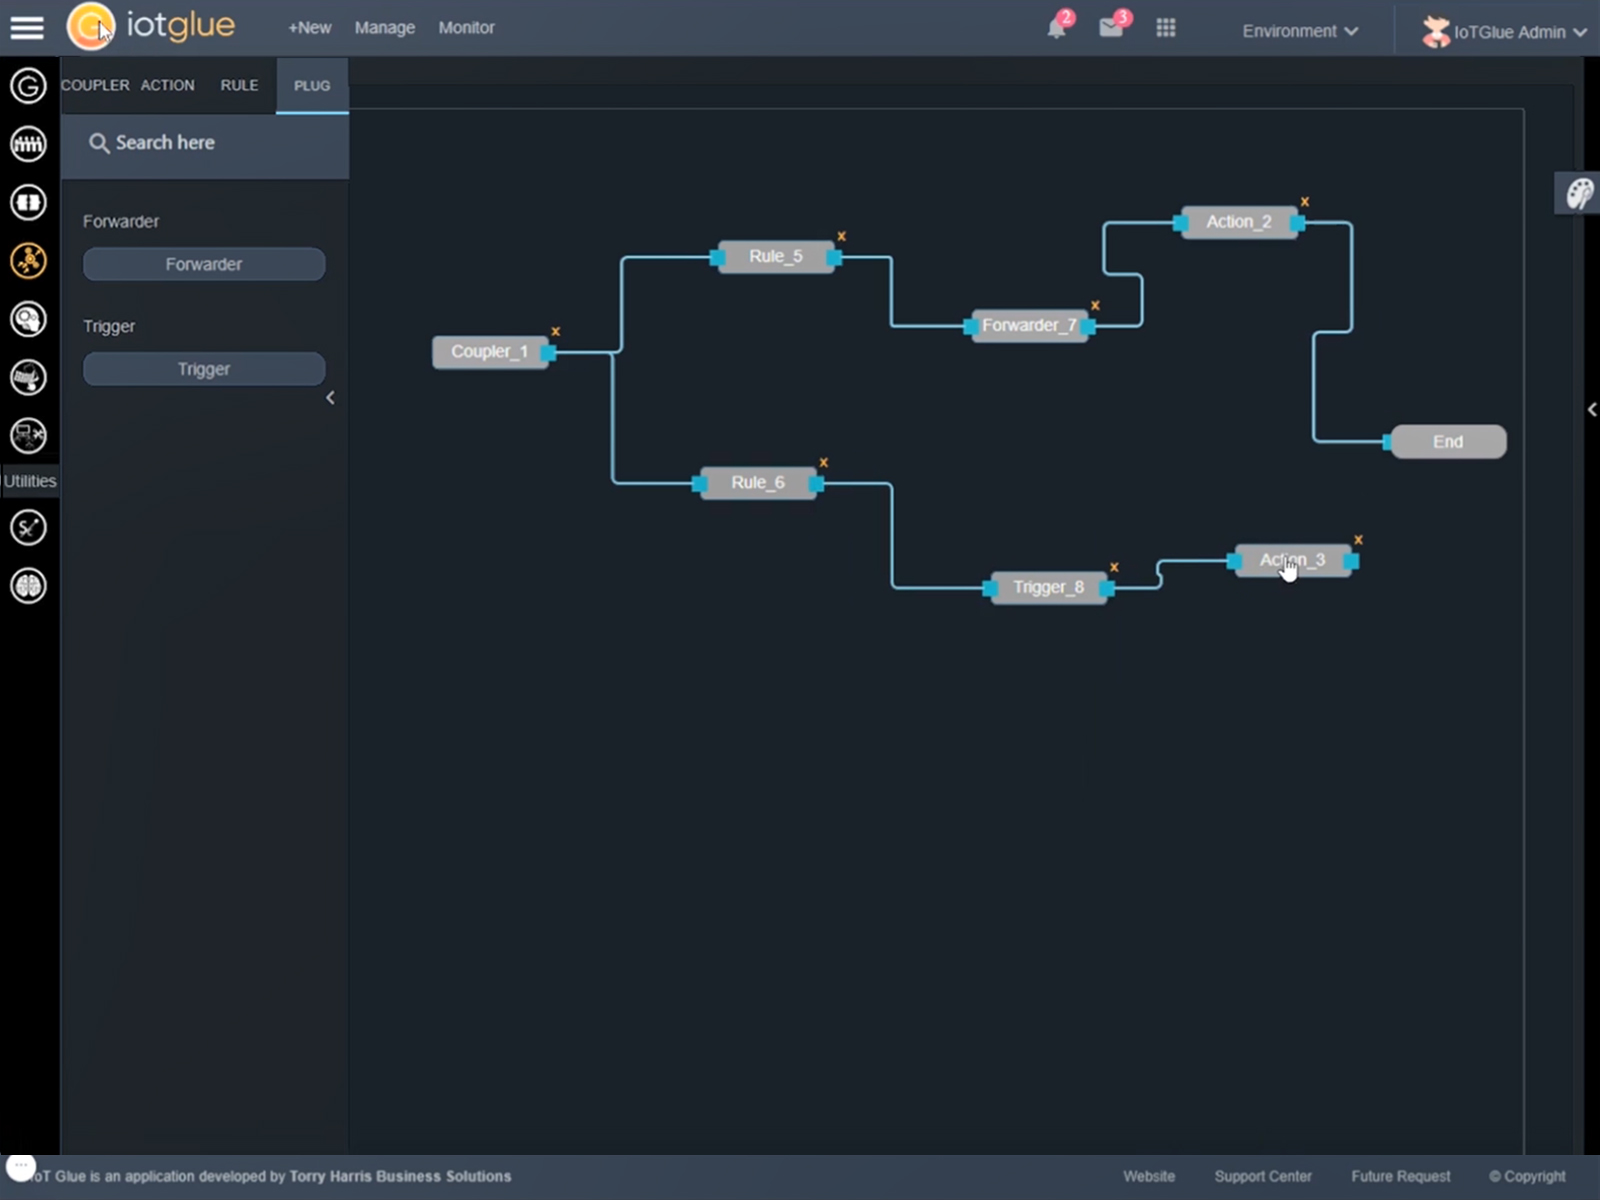Open the +New menu
The image size is (1600, 1200).
point(309,28)
